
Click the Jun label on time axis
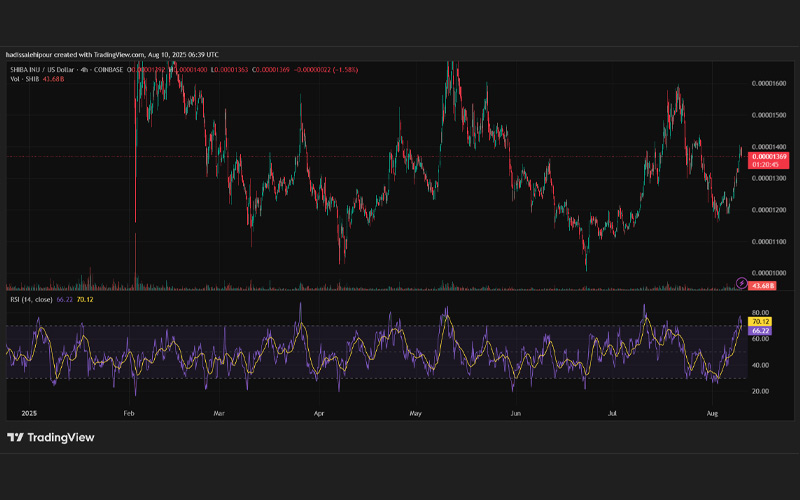pos(516,413)
